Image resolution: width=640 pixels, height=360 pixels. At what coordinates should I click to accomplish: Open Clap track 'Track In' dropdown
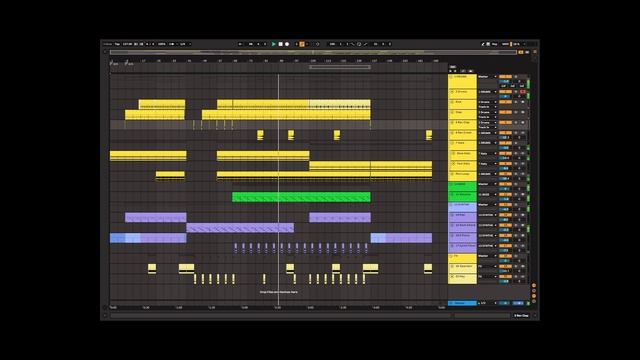point(487,117)
